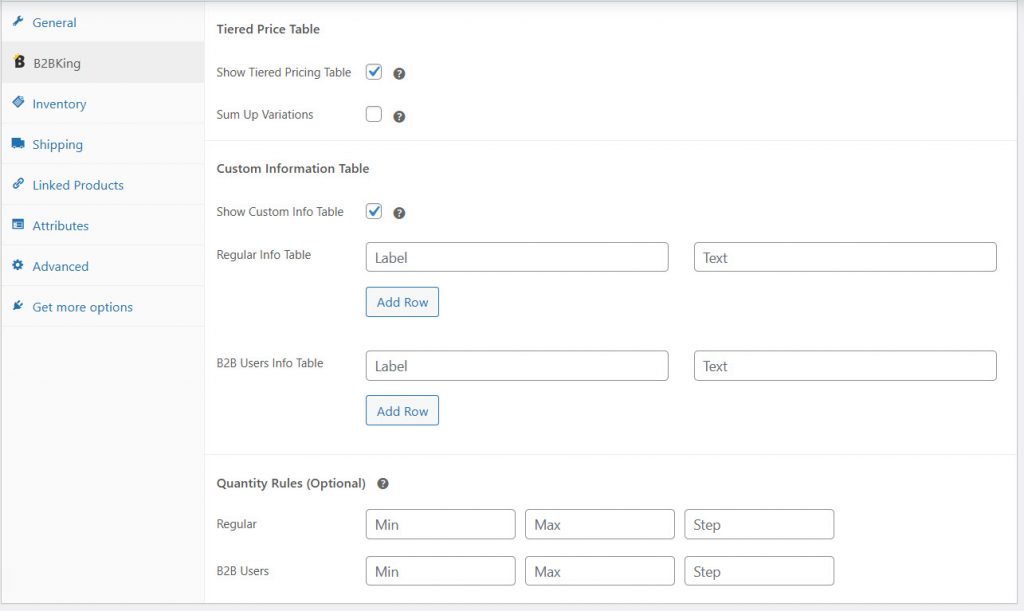This screenshot has height=611, width=1024.
Task: Toggle the Show Custom Info Table checkbox
Action: pyautogui.click(x=374, y=211)
